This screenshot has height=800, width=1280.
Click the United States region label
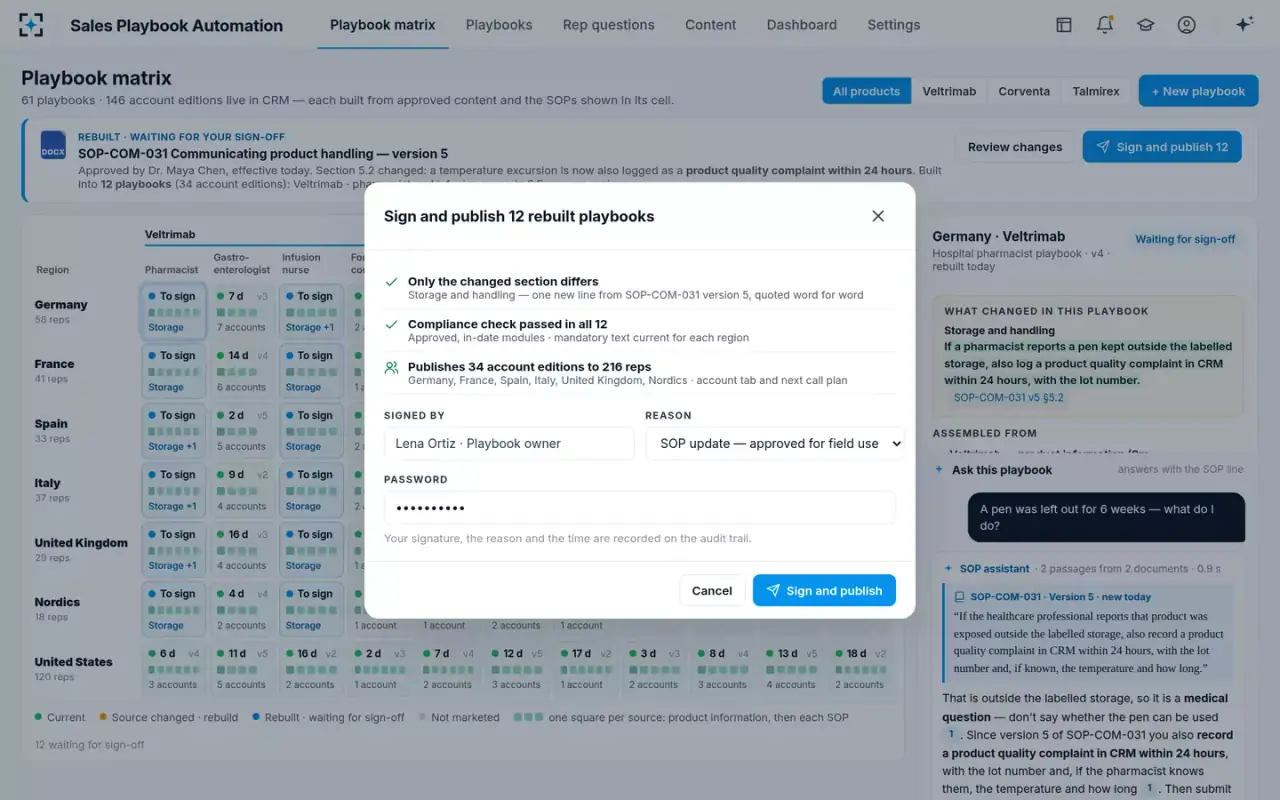click(x=73, y=662)
